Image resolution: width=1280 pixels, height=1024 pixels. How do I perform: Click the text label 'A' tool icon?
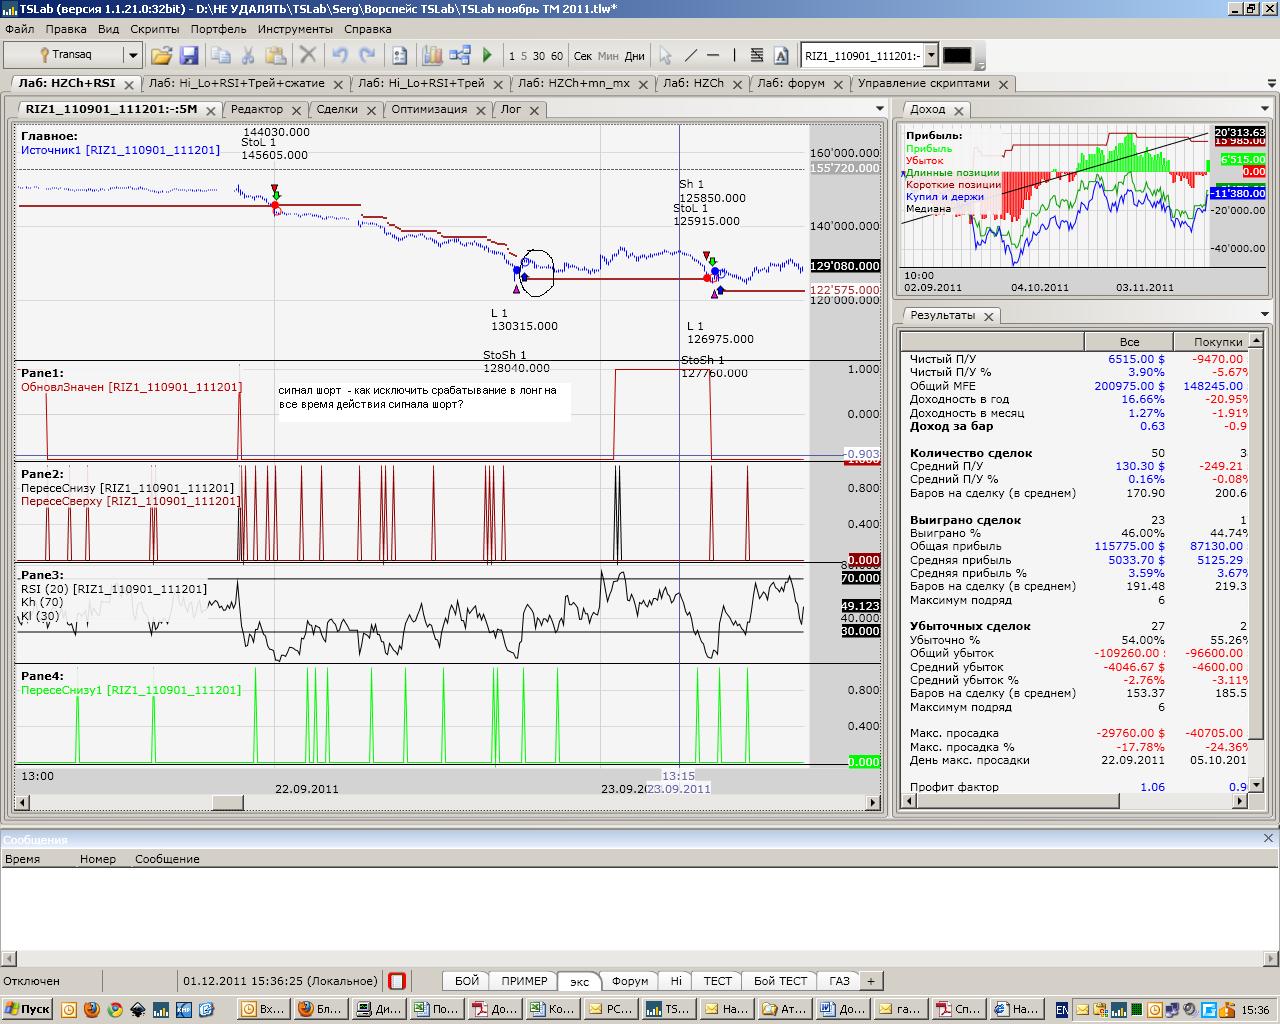click(x=781, y=56)
